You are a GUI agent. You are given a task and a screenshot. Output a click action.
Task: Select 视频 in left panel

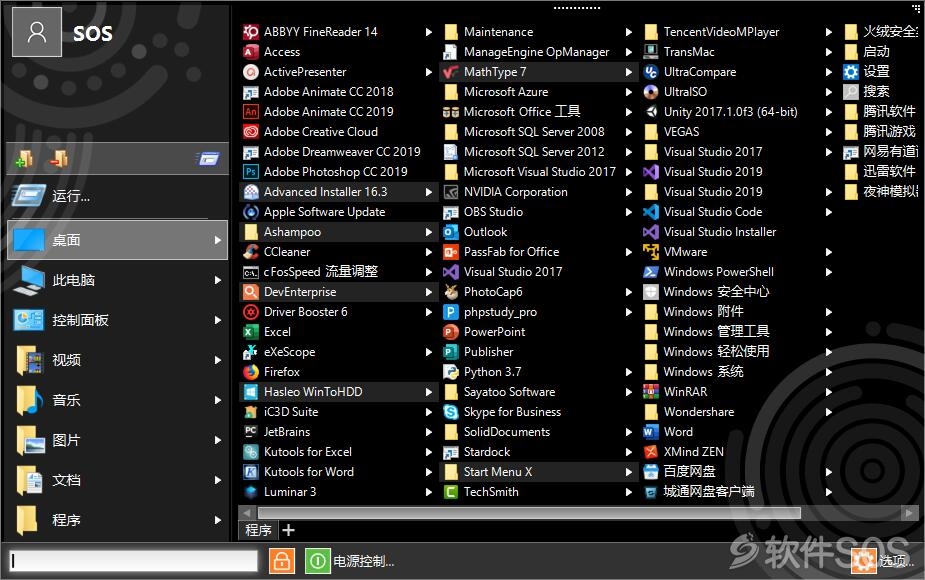(117, 360)
